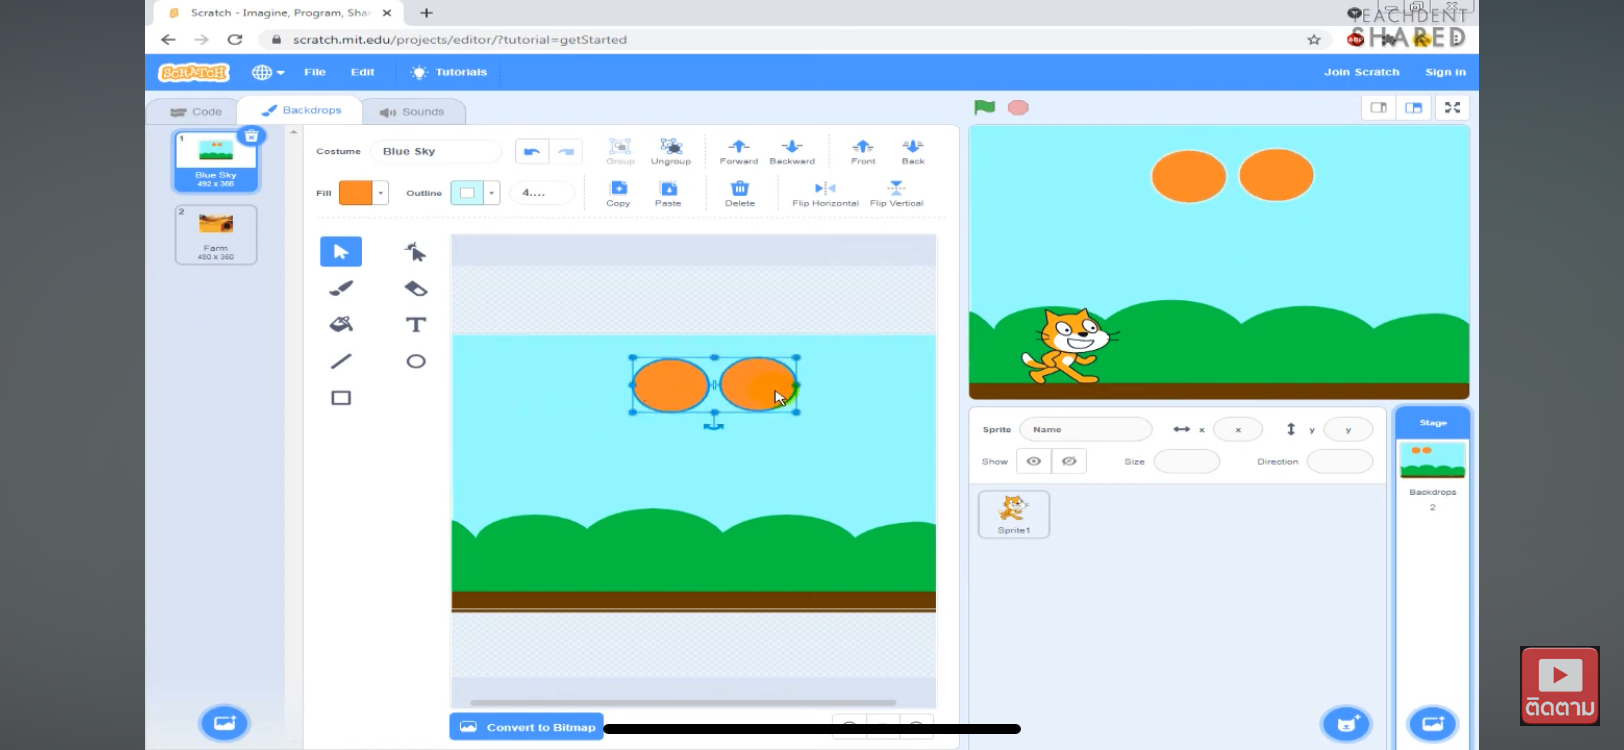Select the Reshape tool

[x=416, y=252]
